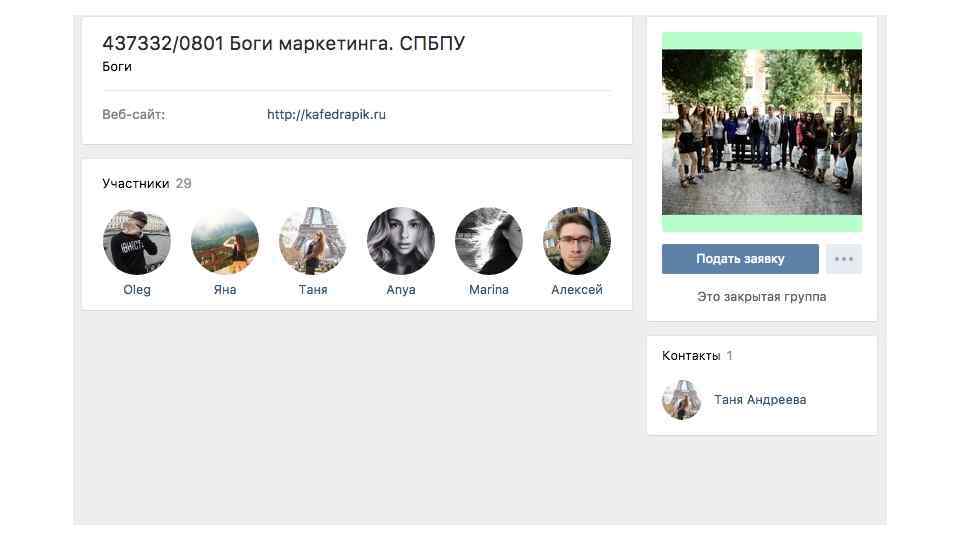
Task: Click the member count 29
Action: pyautogui.click(x=183, y=184)
